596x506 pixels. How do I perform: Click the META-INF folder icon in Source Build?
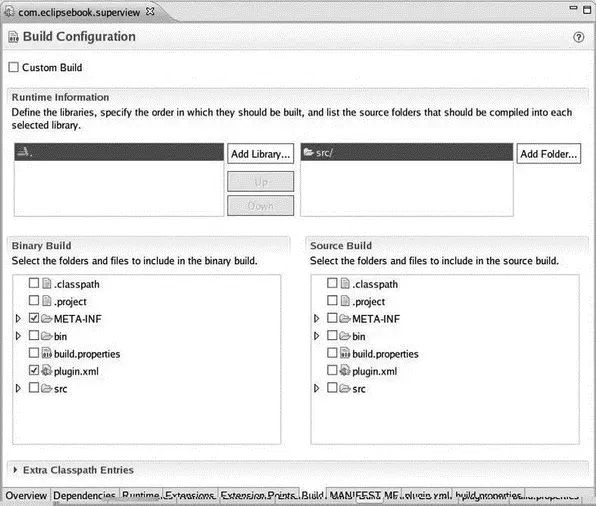pyautogui.click(x=345, y=318)
